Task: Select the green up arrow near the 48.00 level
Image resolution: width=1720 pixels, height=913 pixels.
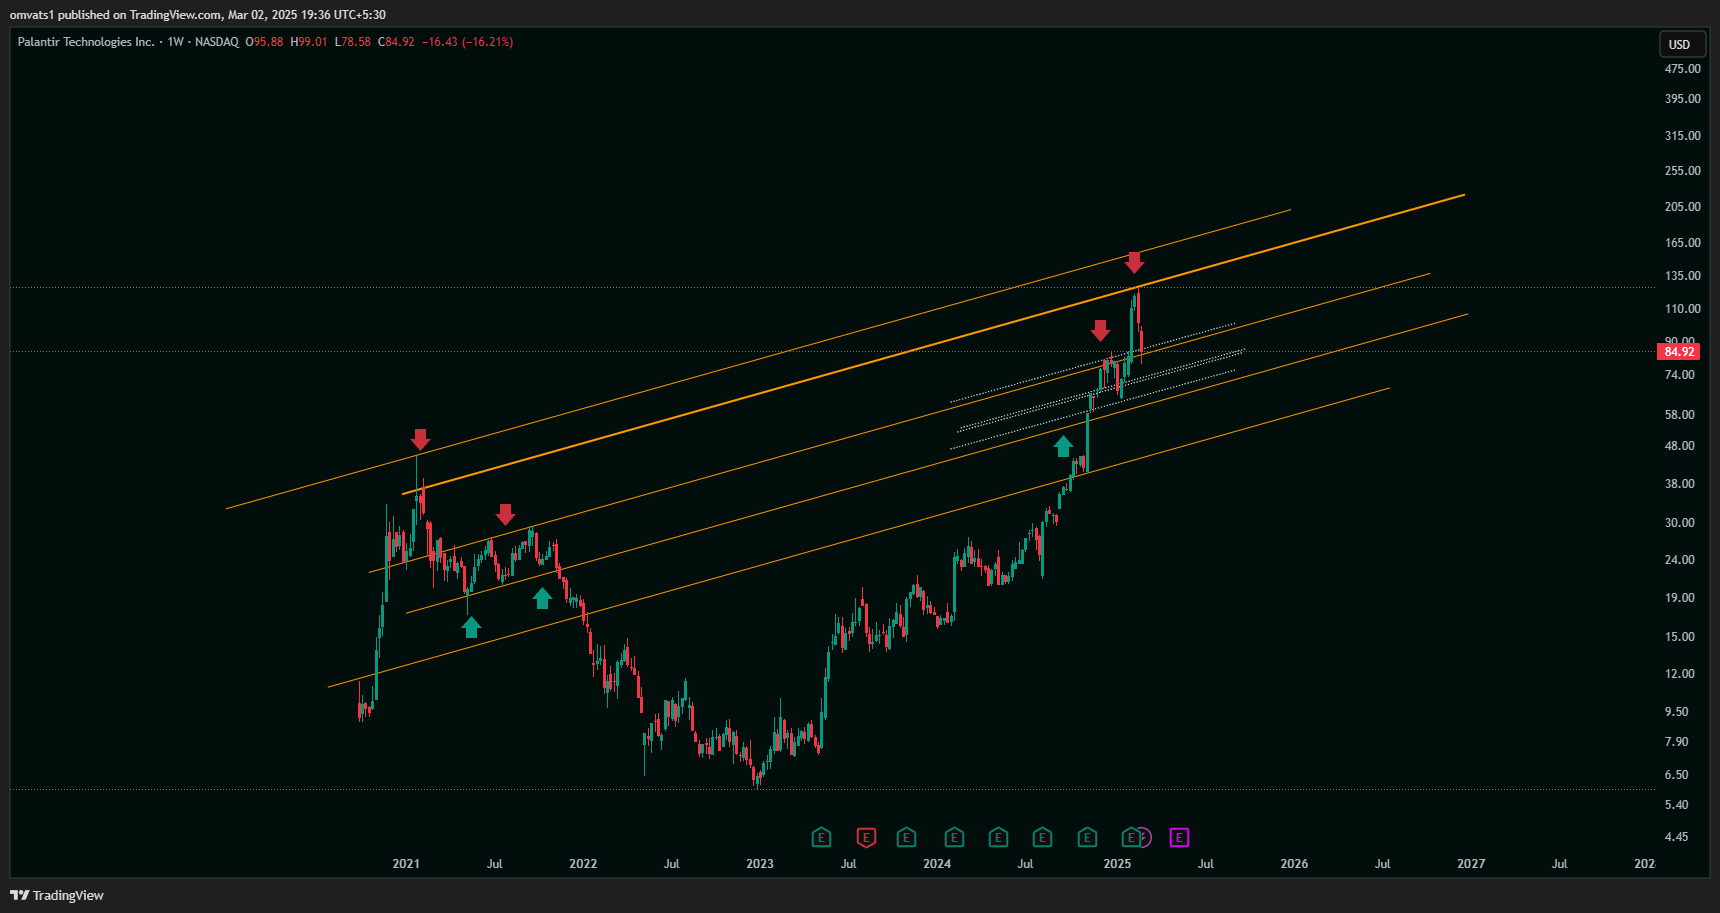Action: 1063,446
